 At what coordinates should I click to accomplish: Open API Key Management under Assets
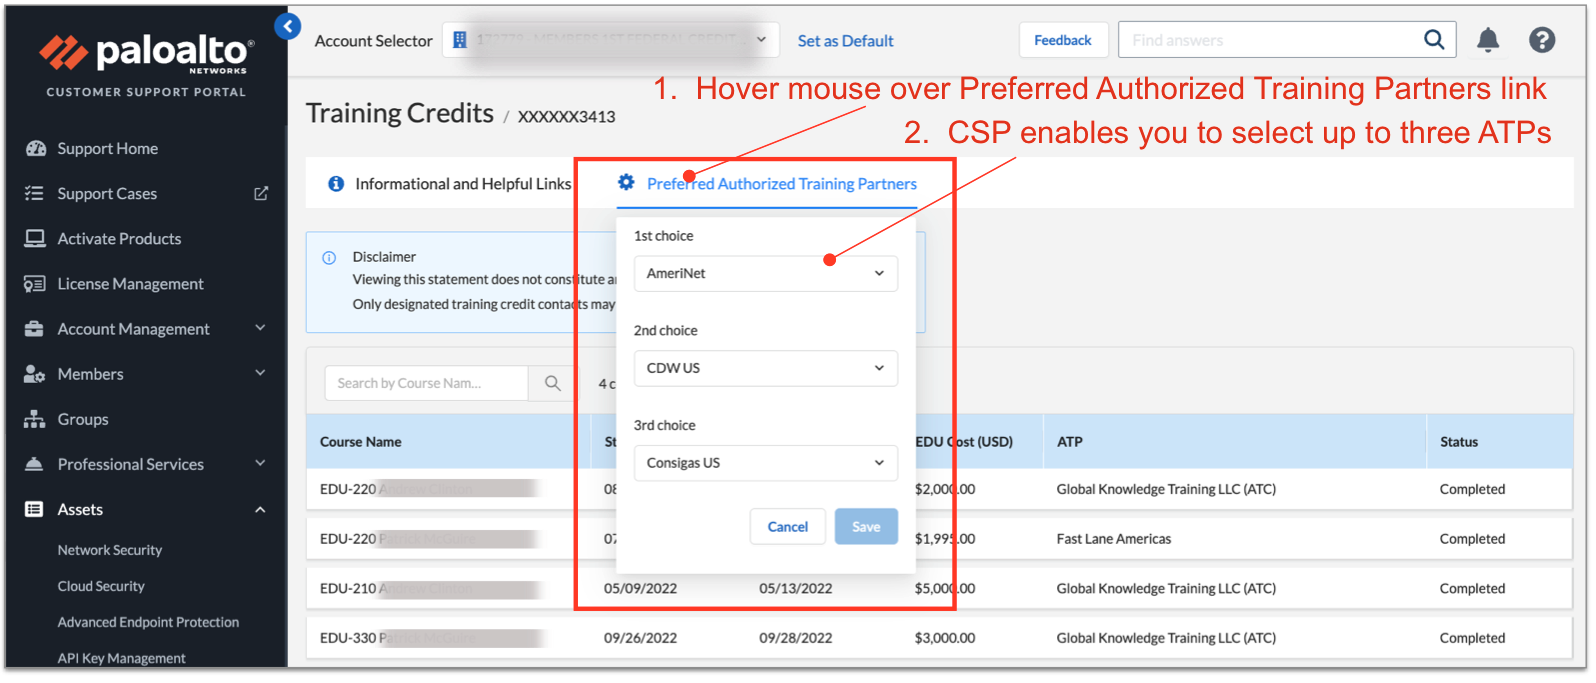coord(121,659)
